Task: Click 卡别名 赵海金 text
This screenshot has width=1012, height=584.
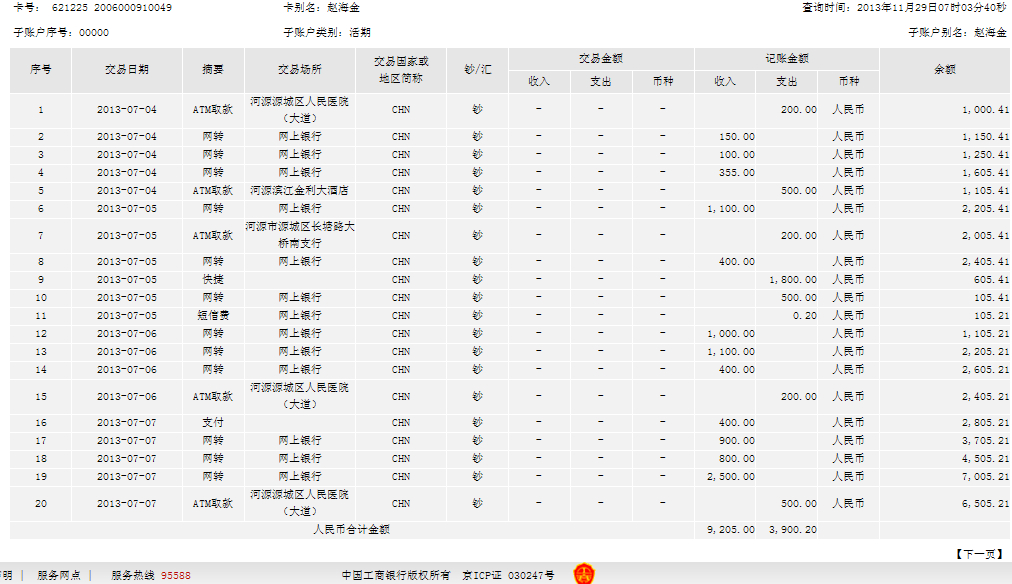Action: pos(321,8)
